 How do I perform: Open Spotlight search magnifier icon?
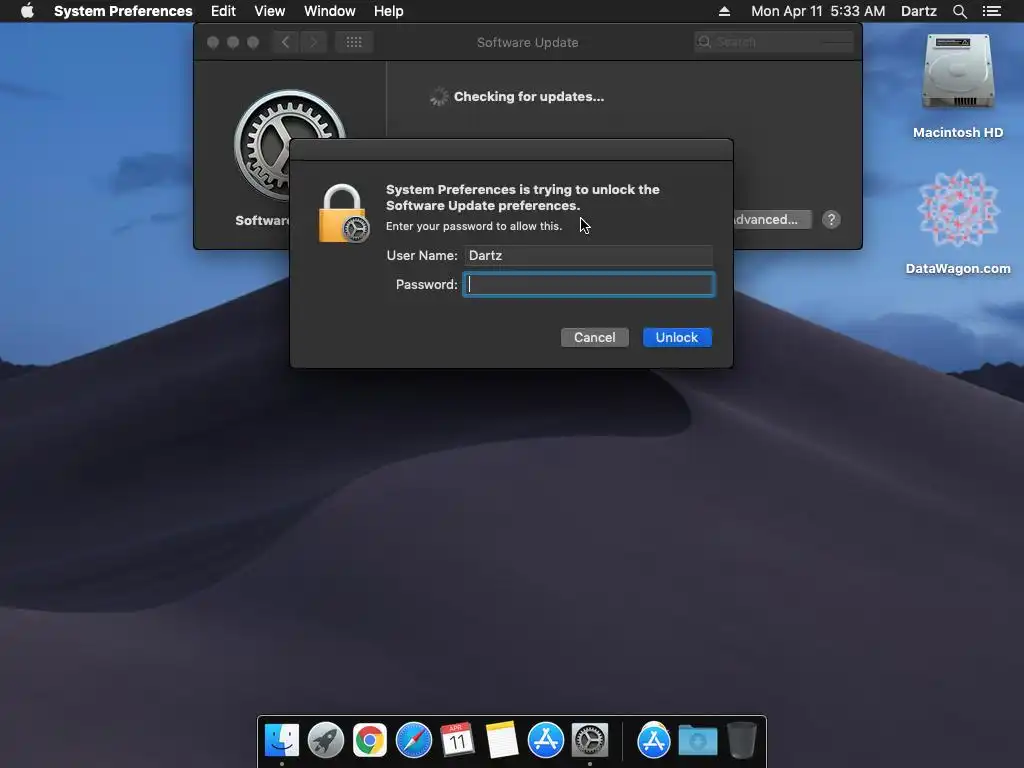[x=959, y=11]
